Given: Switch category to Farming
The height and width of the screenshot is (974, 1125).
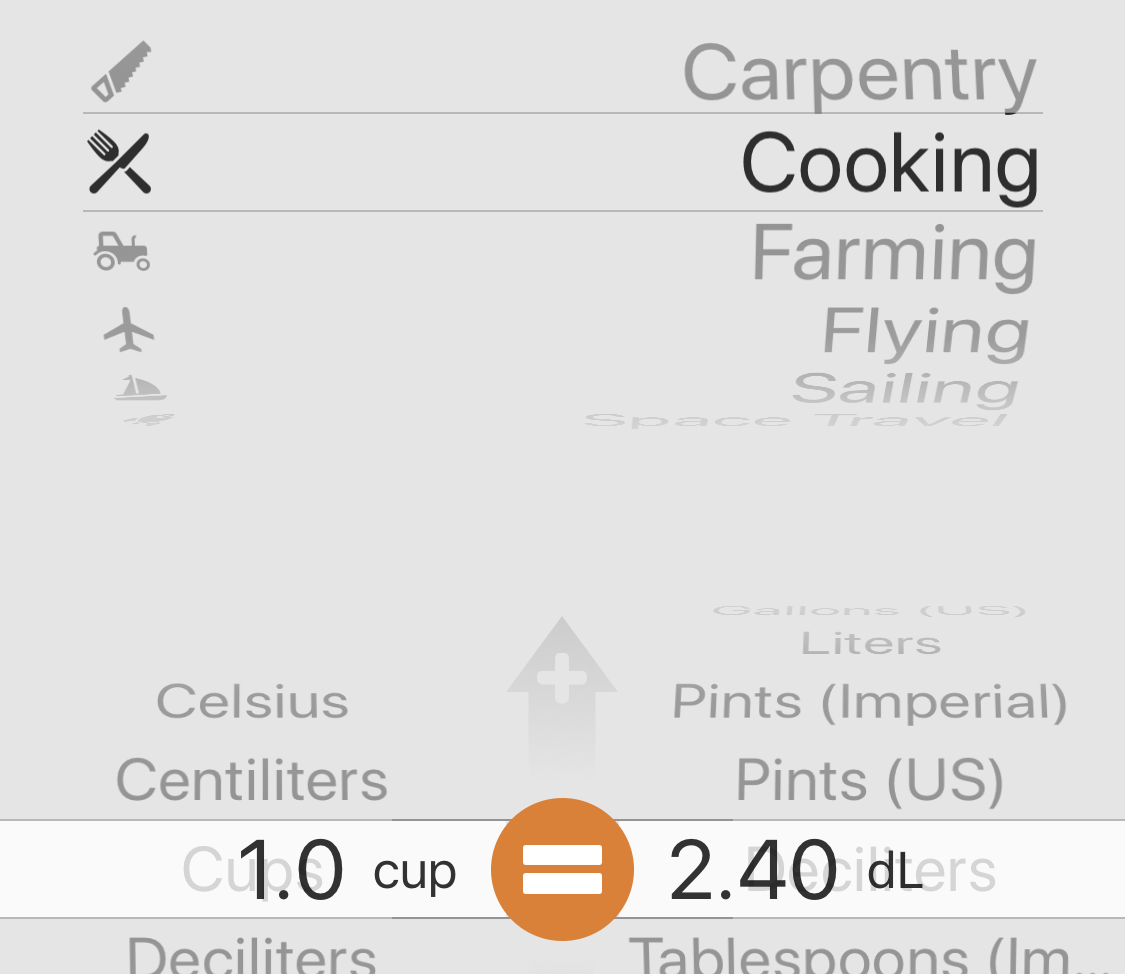Looking at the screenshot, I should tap(894, 254).
